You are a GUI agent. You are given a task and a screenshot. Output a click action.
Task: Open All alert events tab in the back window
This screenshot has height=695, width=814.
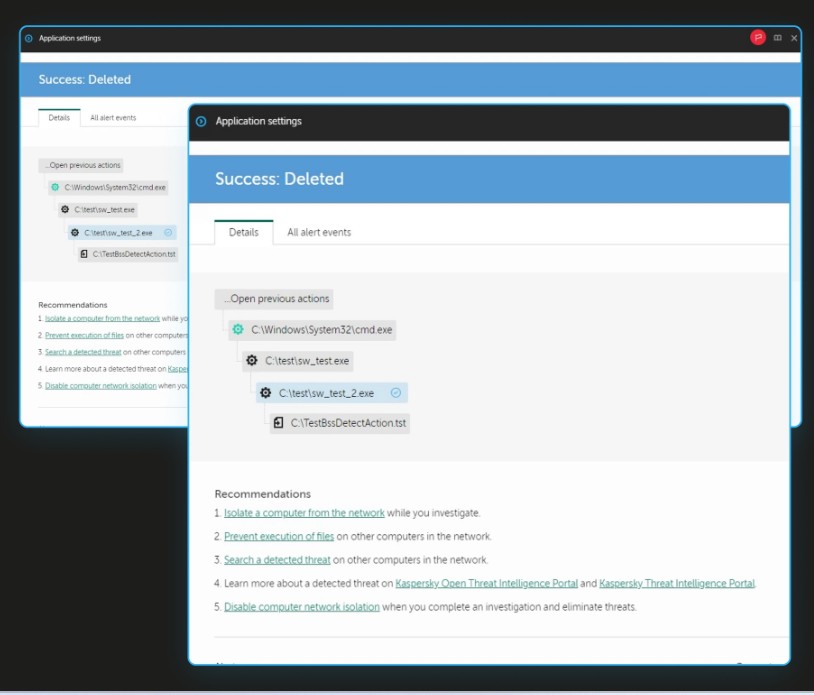(113, 118)
